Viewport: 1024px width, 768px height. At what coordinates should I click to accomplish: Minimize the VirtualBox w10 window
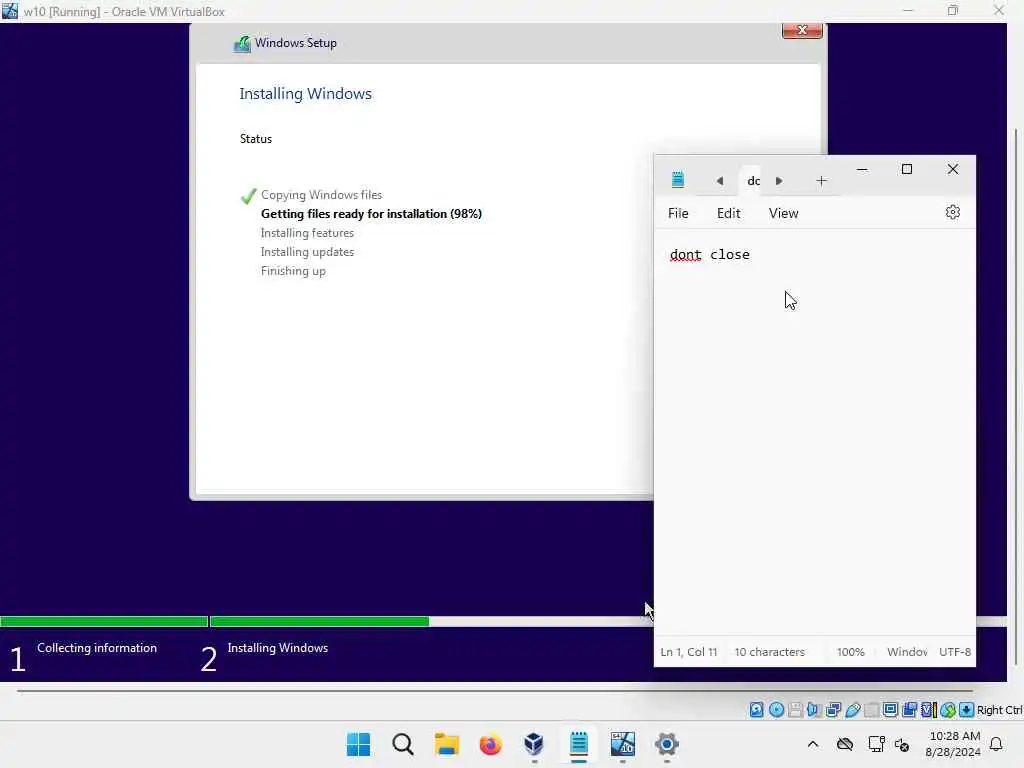908,10
